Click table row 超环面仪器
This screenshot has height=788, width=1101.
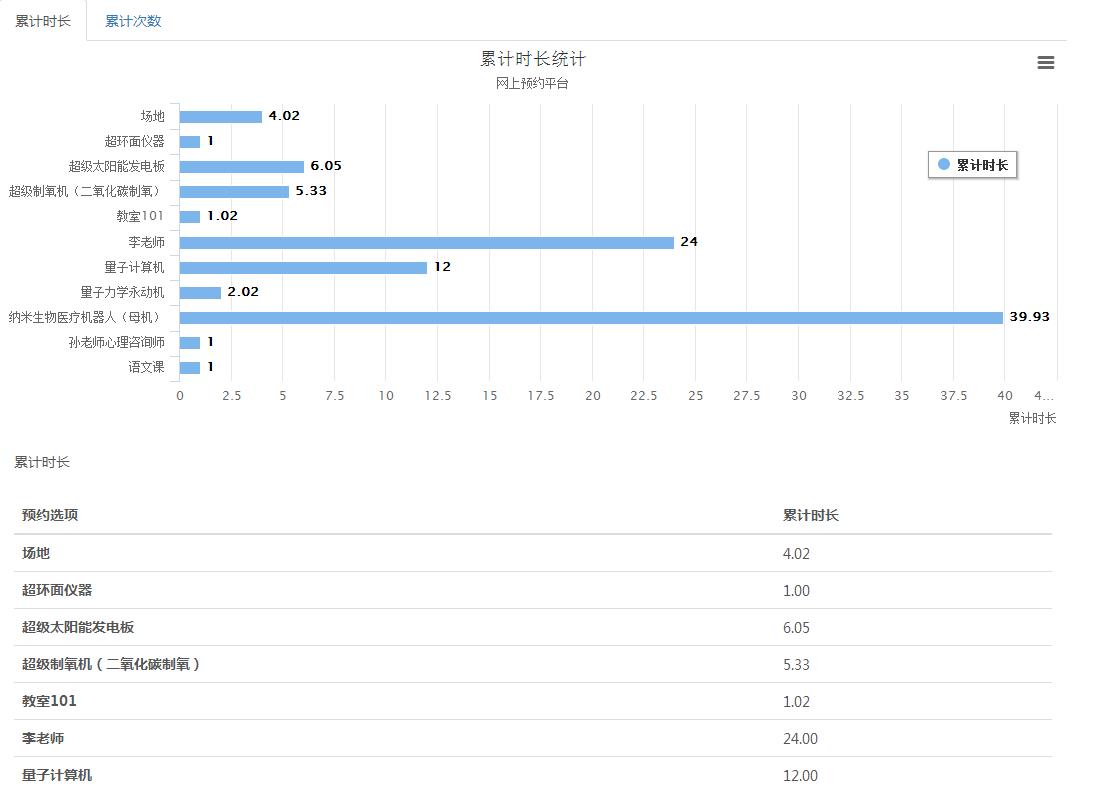pos(533,591)
